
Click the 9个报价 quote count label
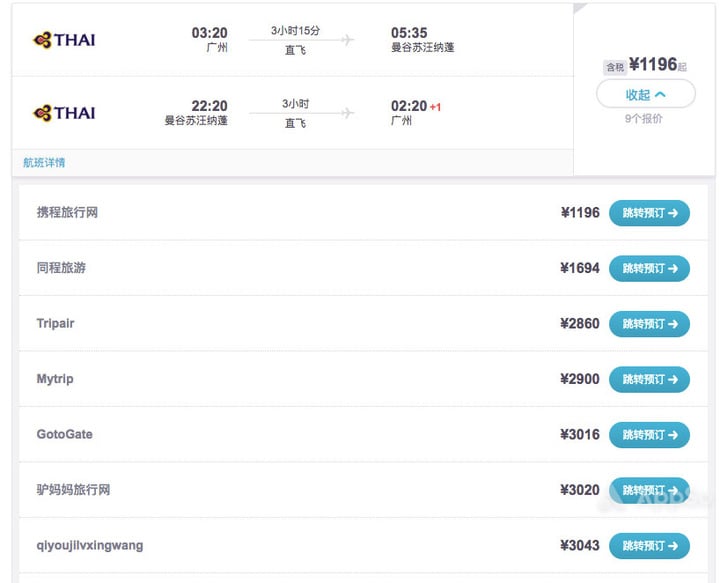coord(643,119)
